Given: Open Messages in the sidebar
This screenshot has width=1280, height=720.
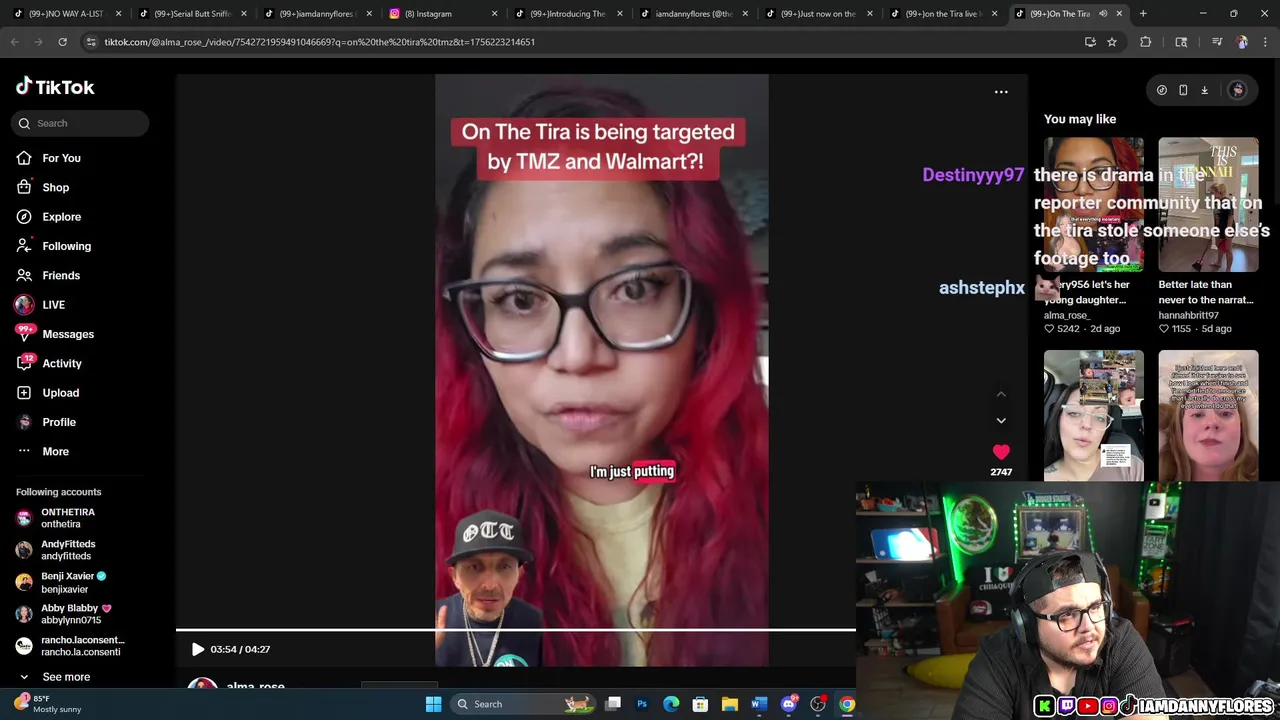Looking at the screenshot, I should 67,334.
